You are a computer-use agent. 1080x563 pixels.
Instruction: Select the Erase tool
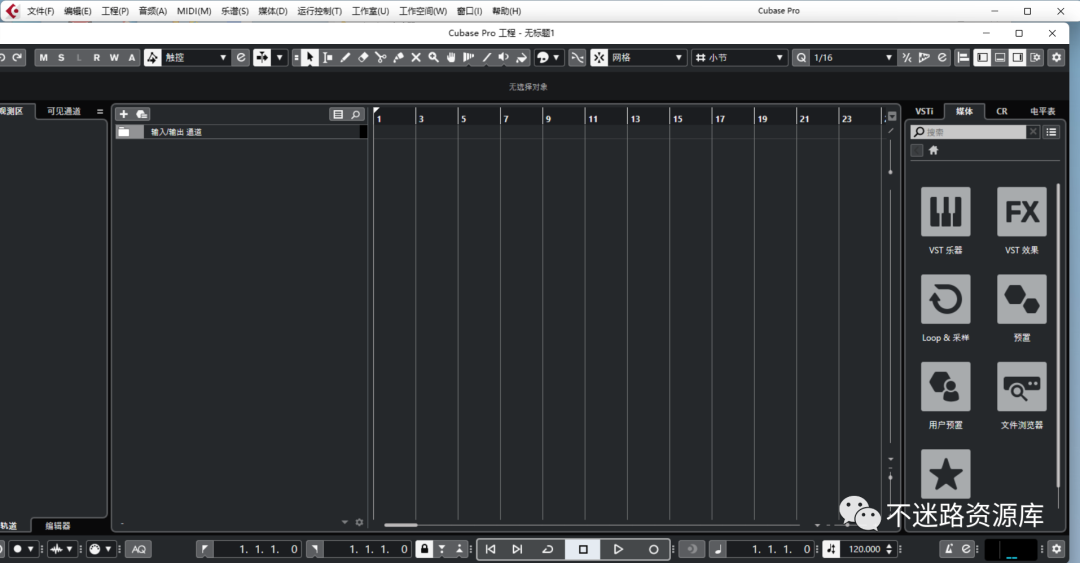(363, 57)
